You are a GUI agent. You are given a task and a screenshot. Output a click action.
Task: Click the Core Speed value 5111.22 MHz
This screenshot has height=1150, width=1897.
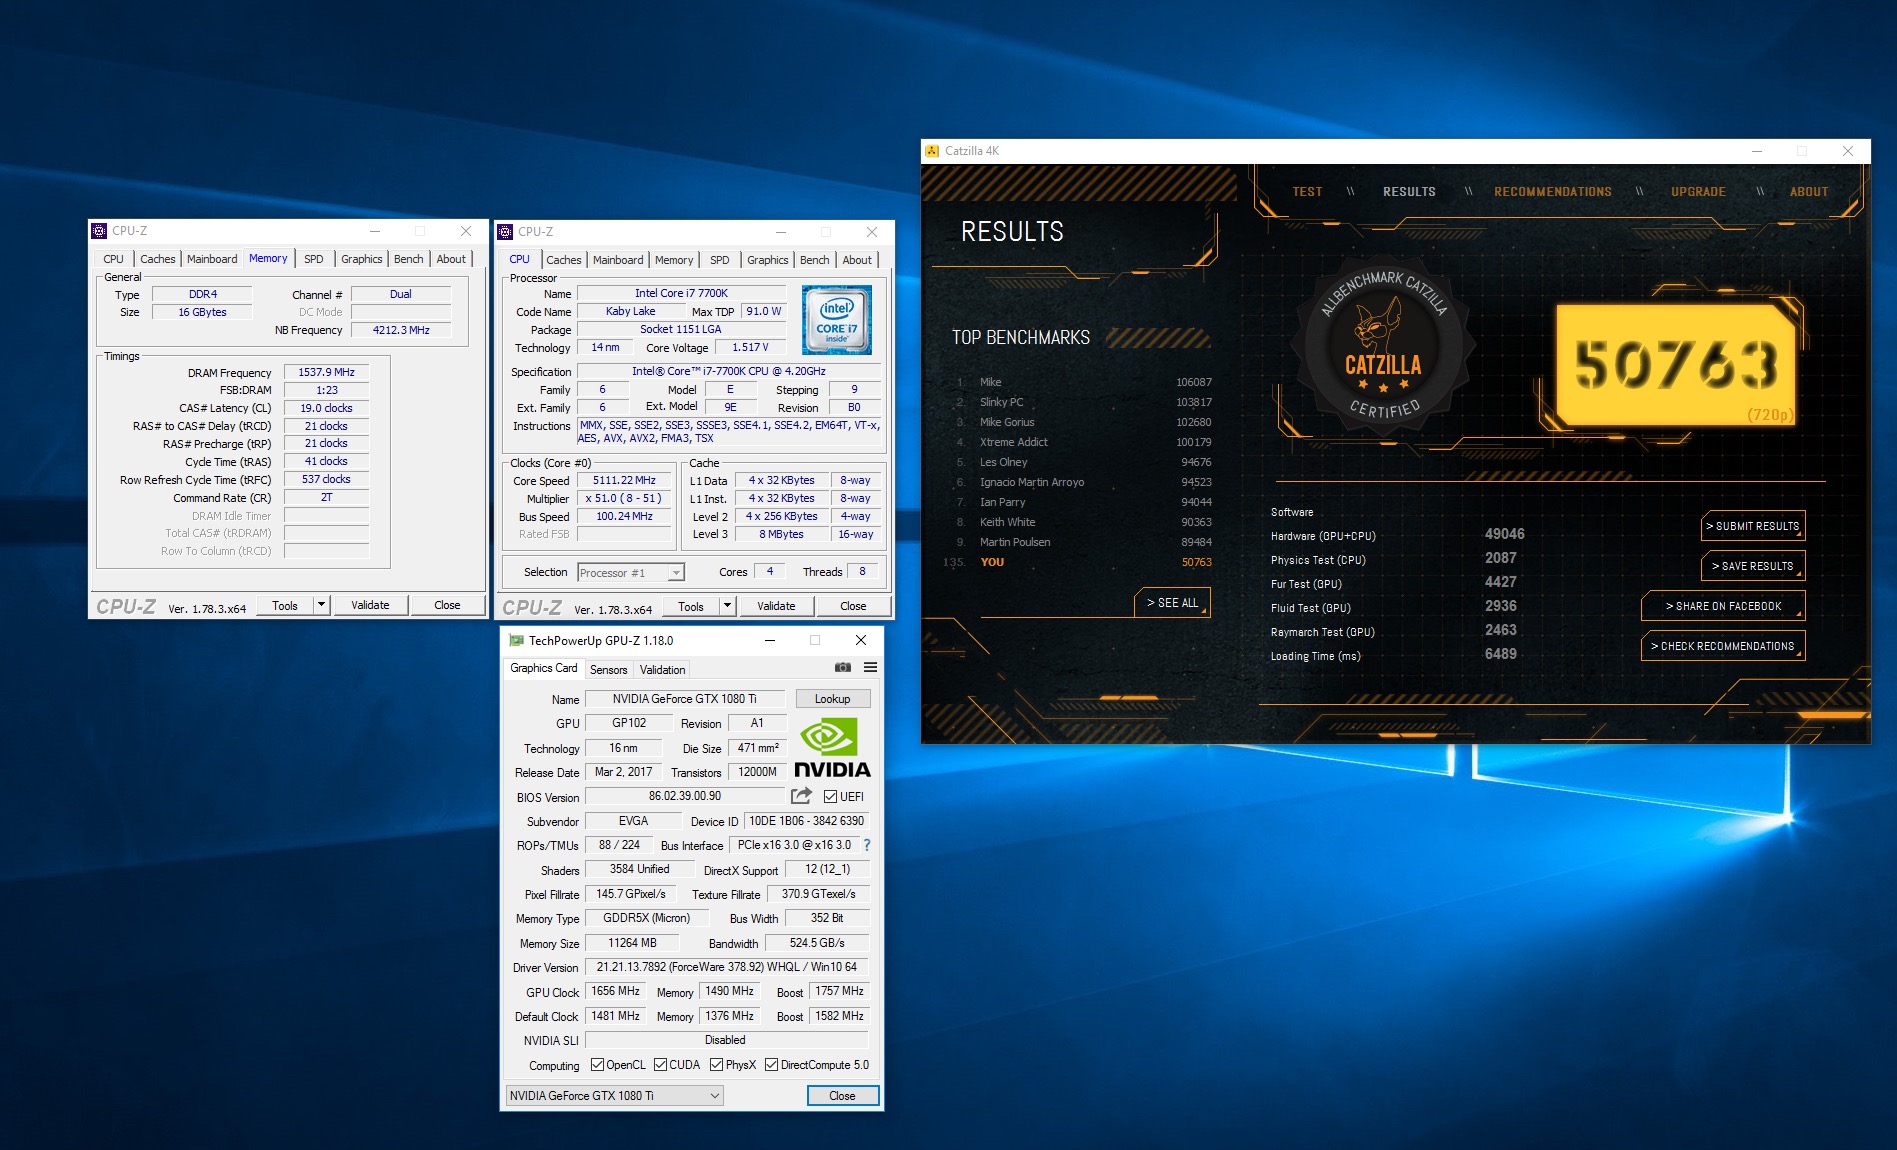(x=624, y=480)
